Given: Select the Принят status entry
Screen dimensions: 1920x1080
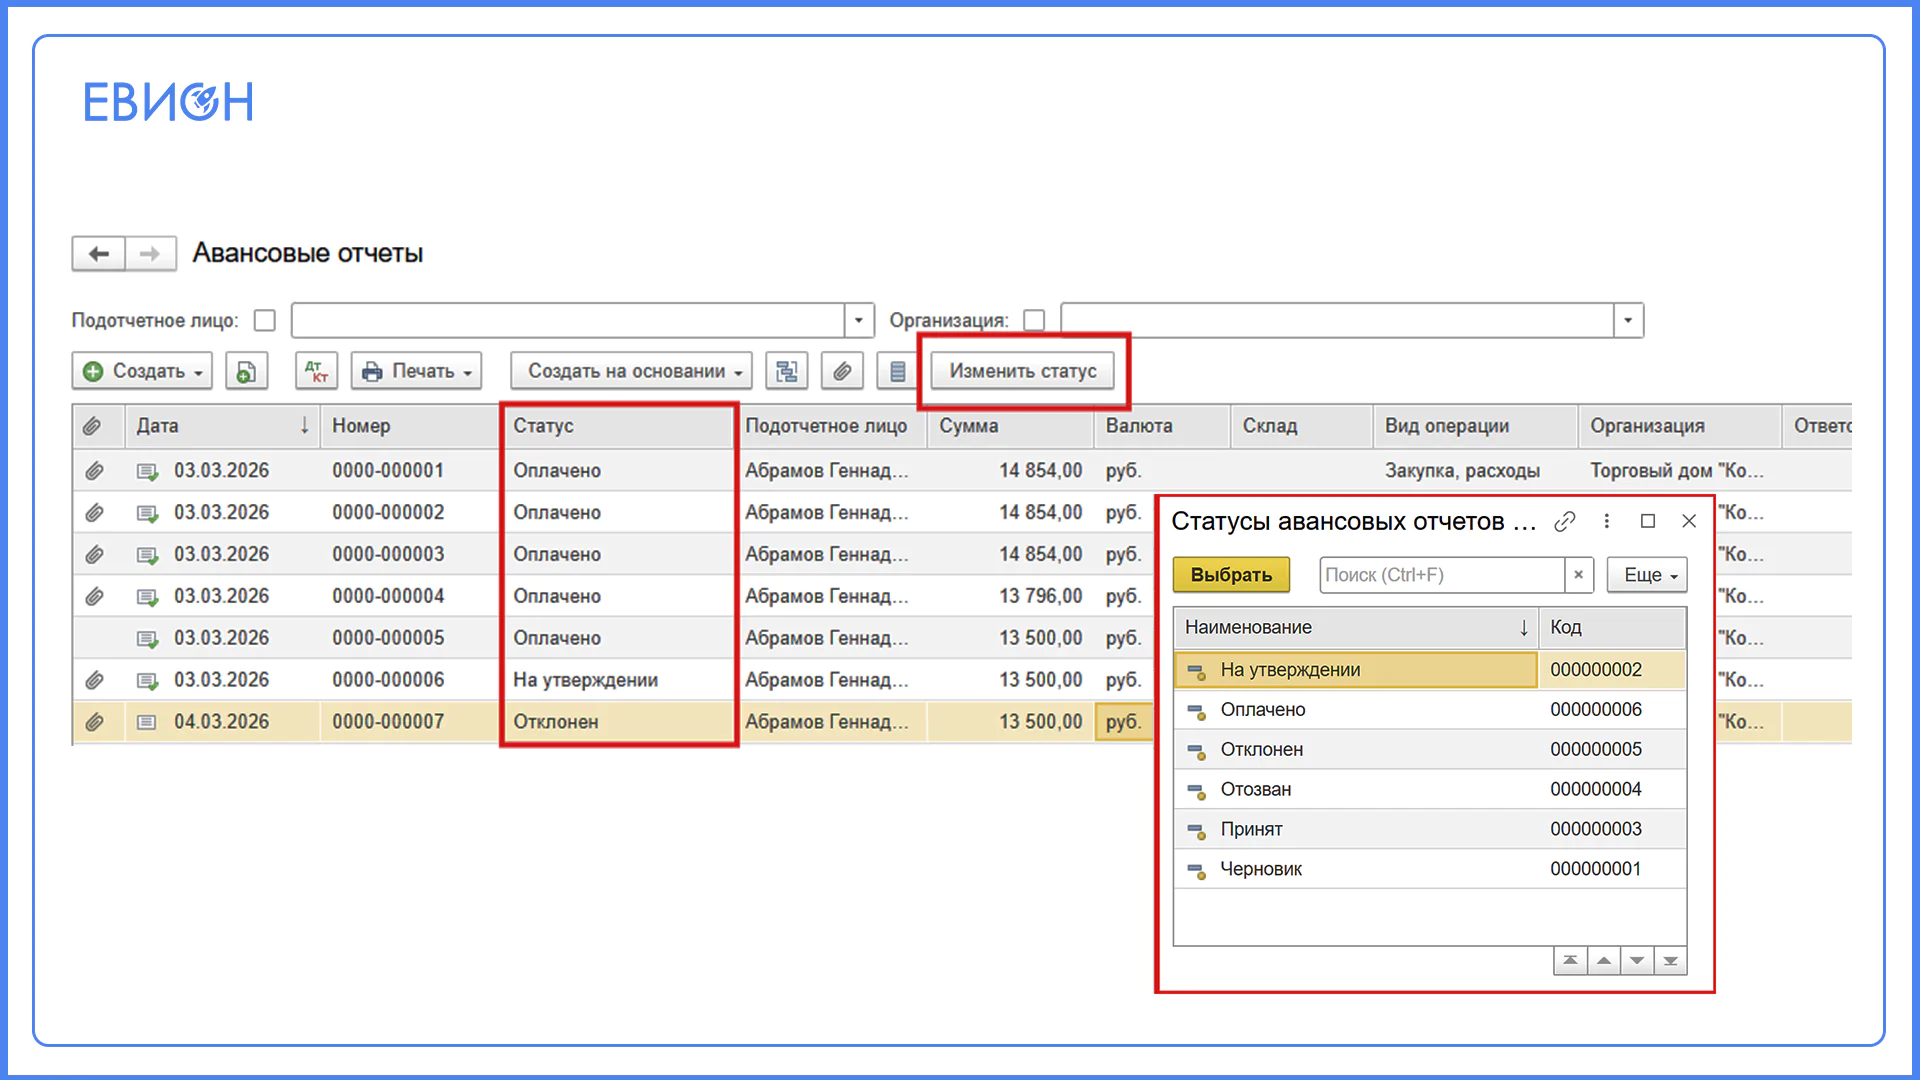Looking at the screenshot, I should click(x=1430, y=830).
